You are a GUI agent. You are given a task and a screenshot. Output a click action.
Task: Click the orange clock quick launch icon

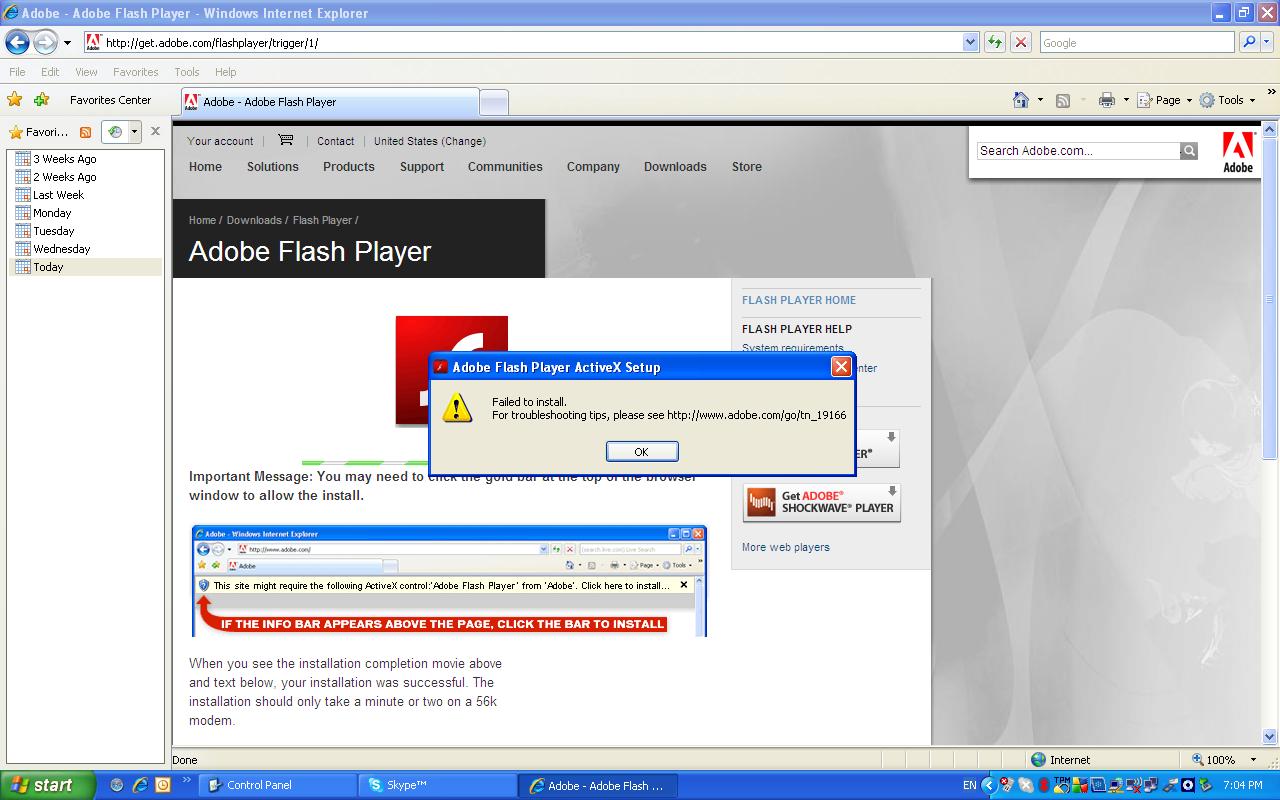[163, 785]
